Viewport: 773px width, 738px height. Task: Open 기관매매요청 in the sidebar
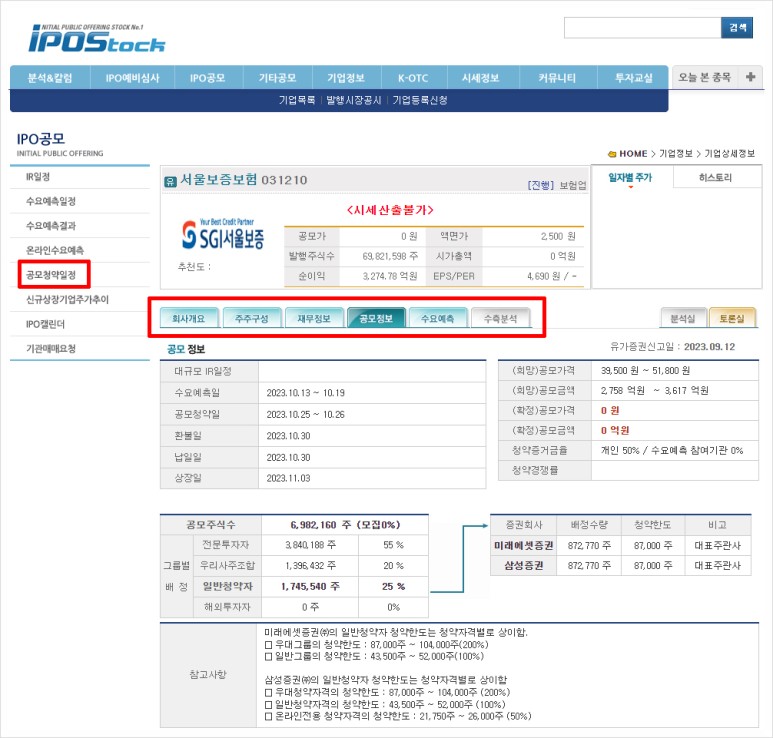click(x=51, y=349)
